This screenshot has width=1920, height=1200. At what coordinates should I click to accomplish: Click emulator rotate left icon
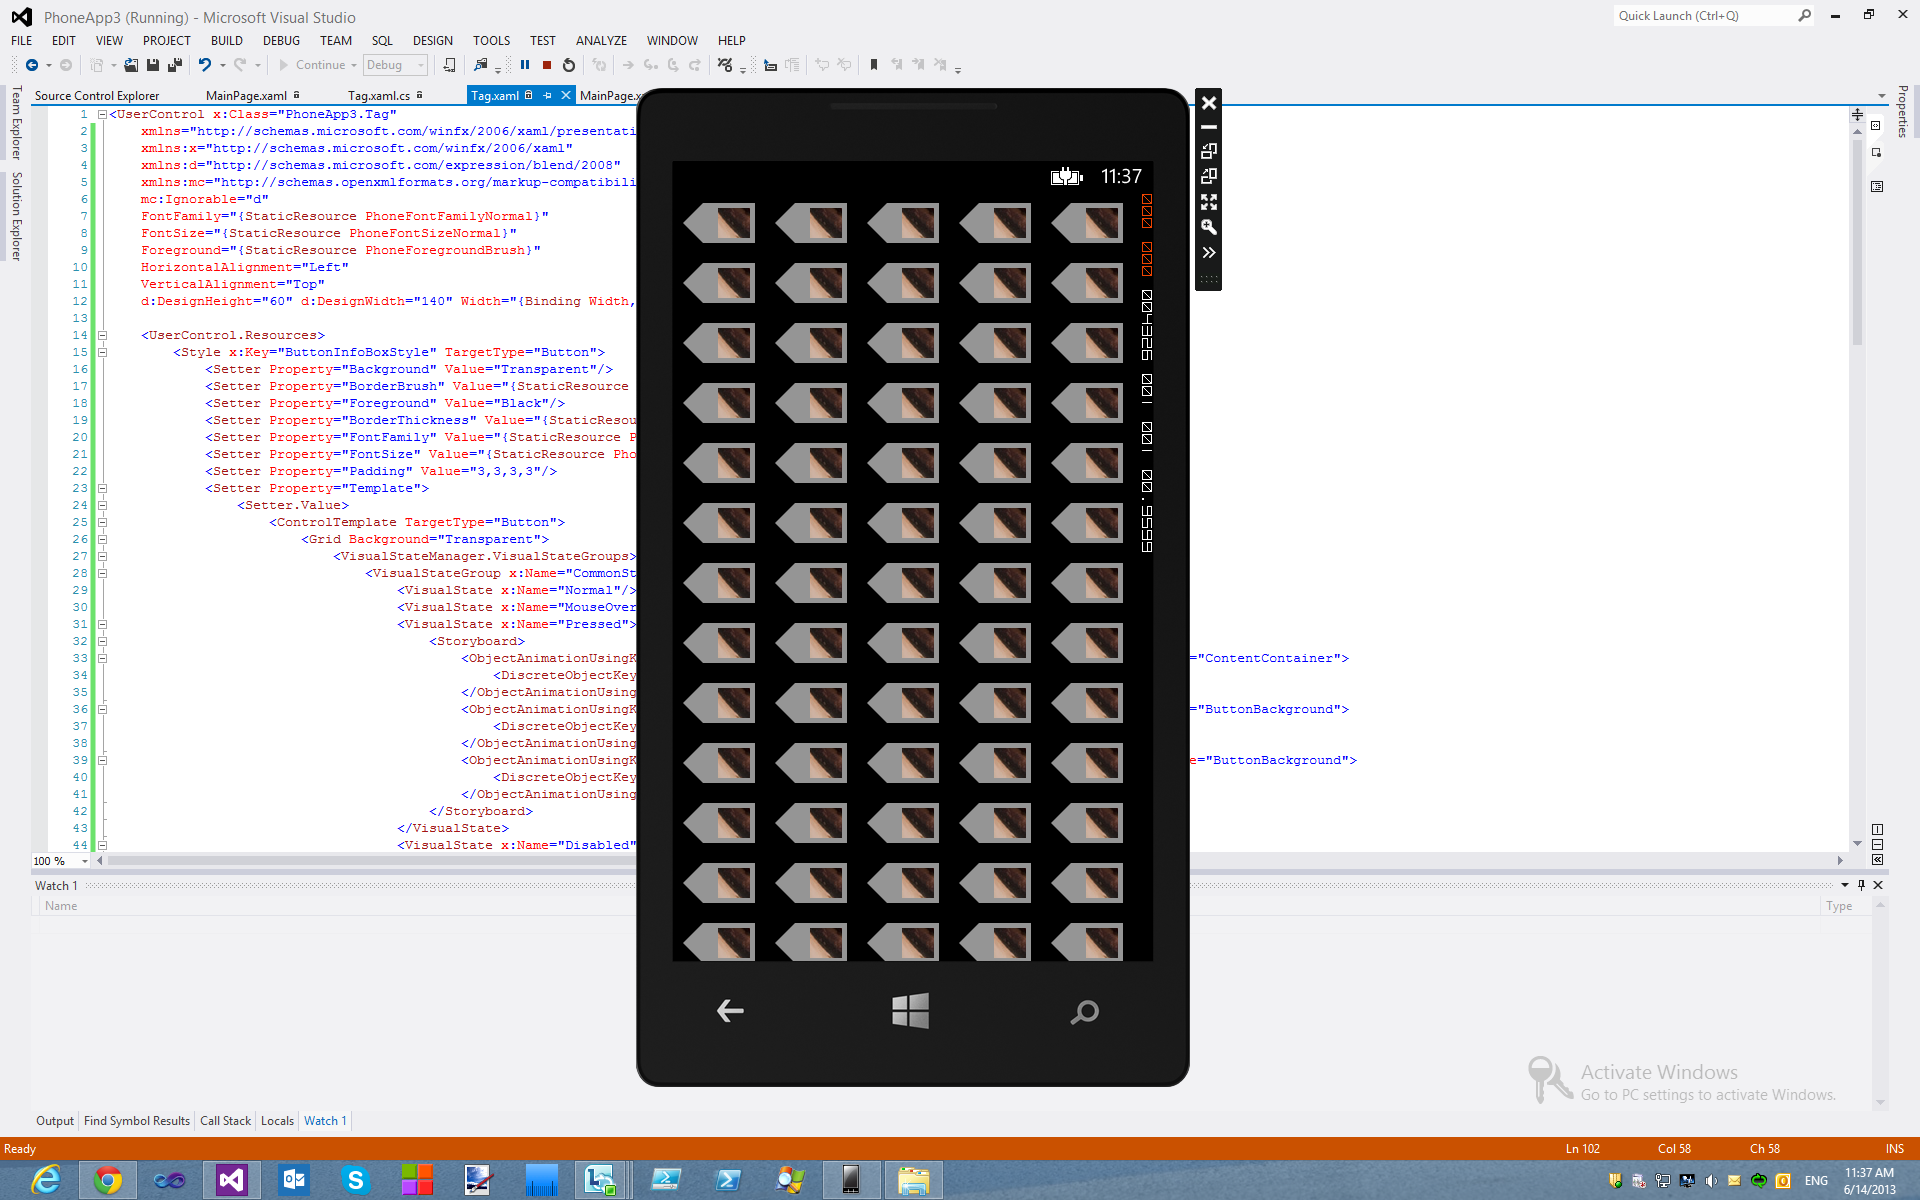point(1208,151)
